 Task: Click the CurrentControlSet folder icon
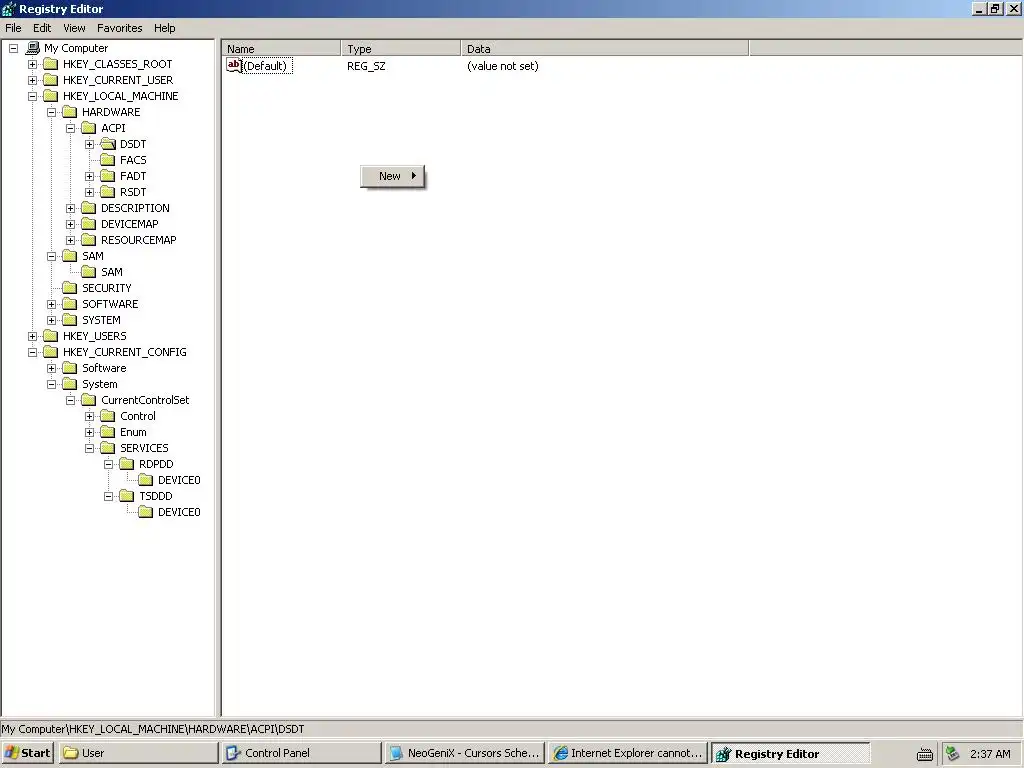[88, 400]
